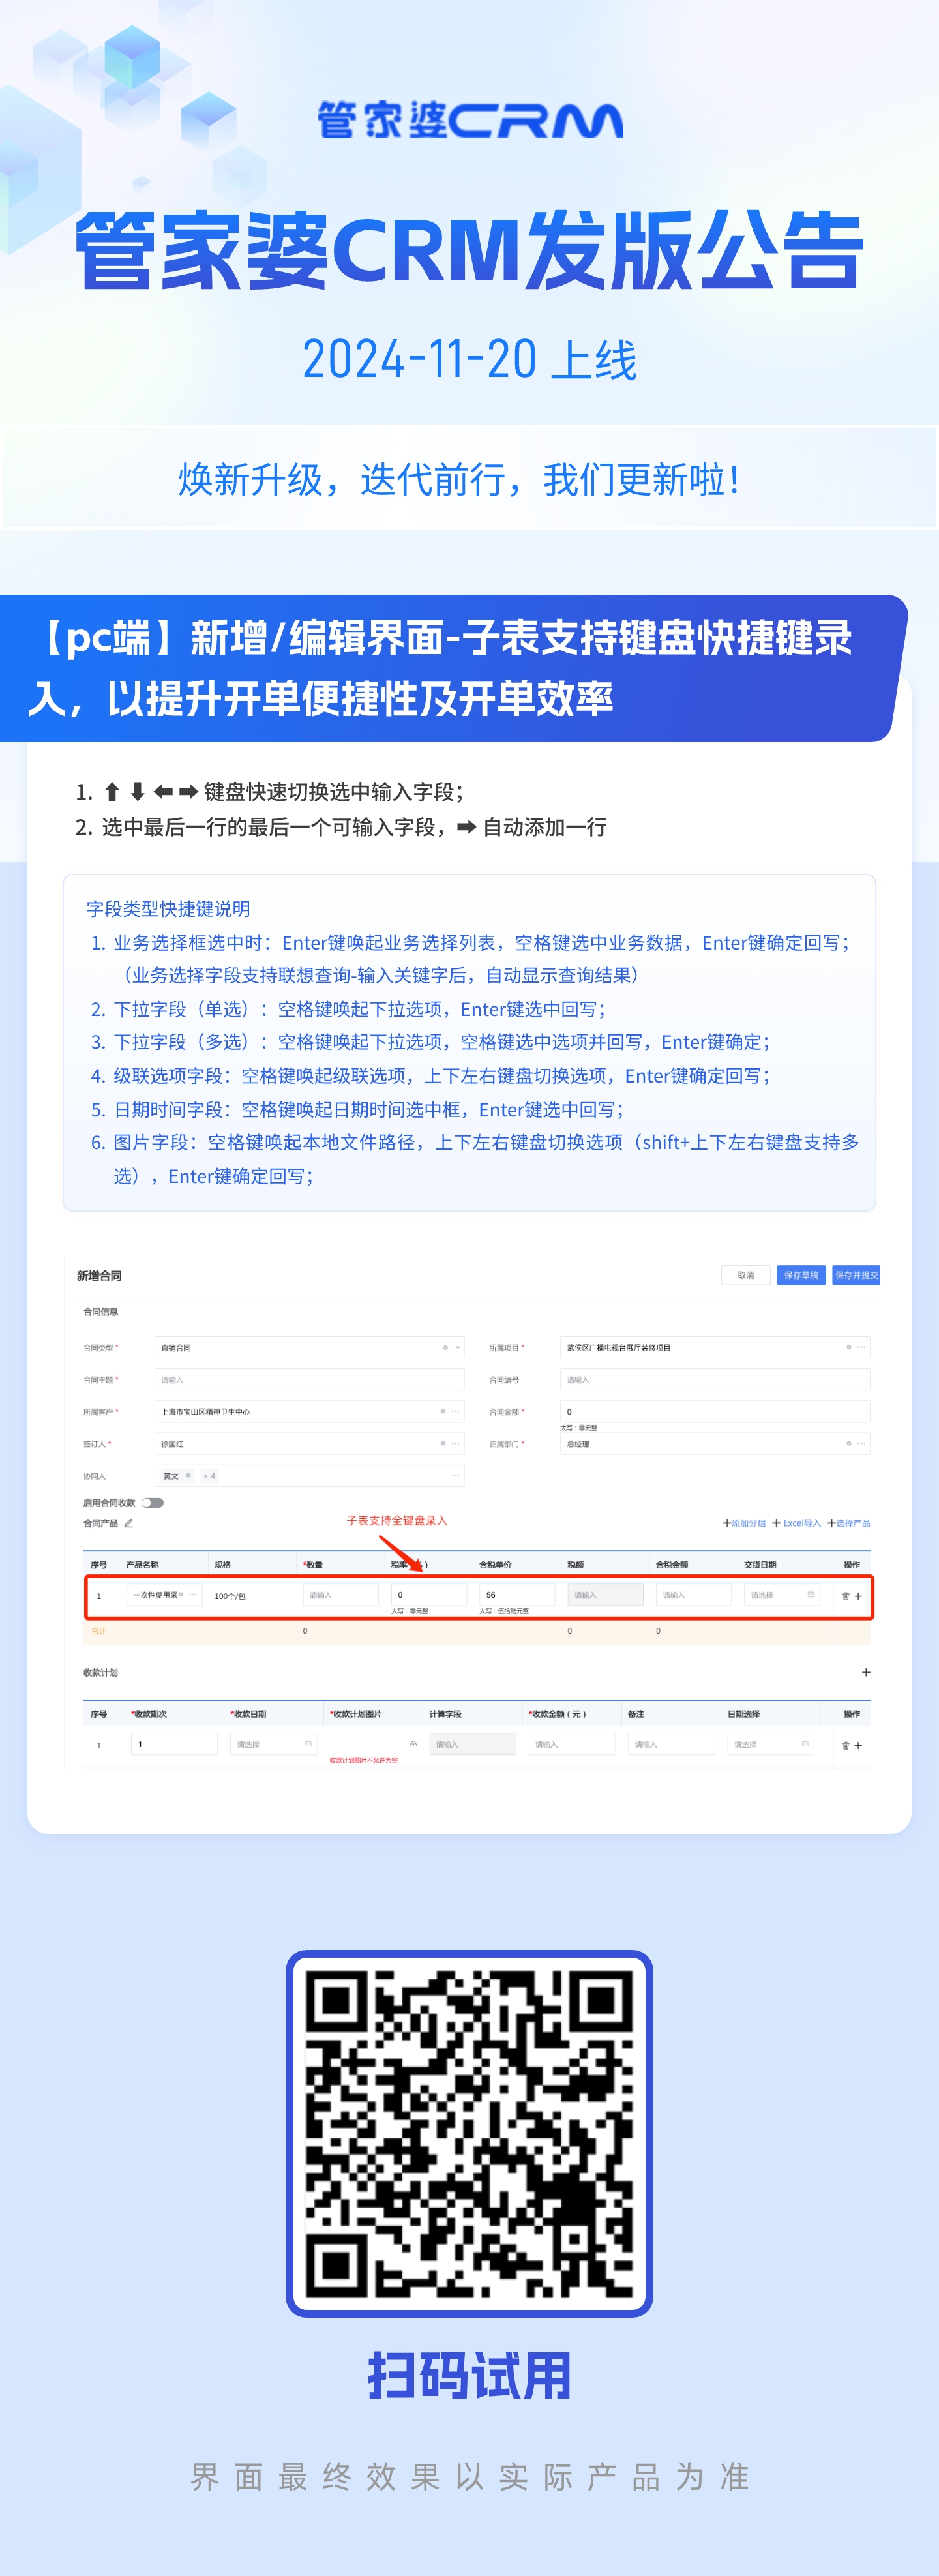Viewport: 939px width, 2576px height.
Task: Toggle the 启用合同收款 switch
Action: click(152, 1503)
